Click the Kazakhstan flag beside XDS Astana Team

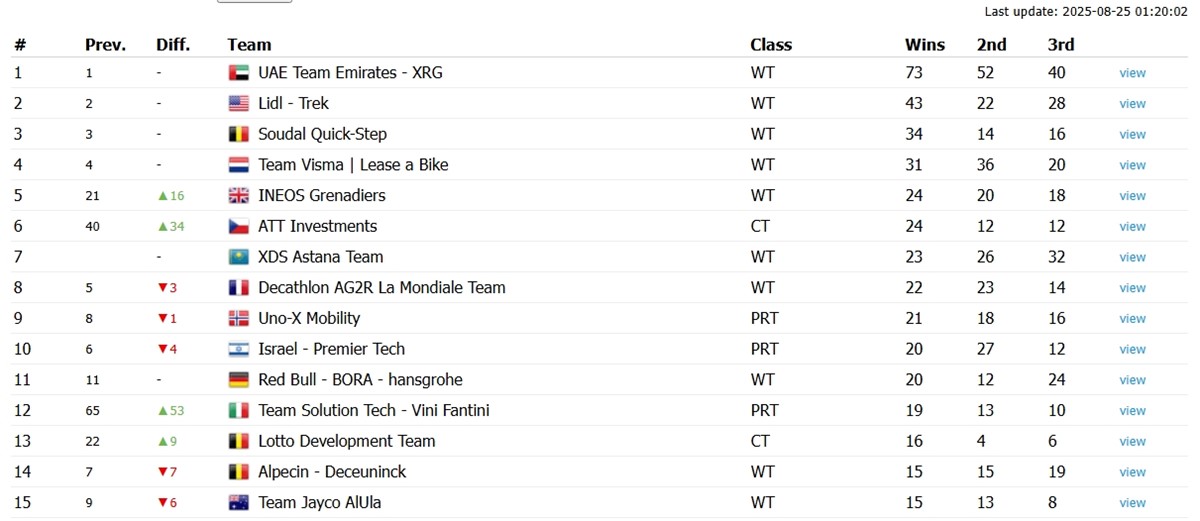pos(238,257)
